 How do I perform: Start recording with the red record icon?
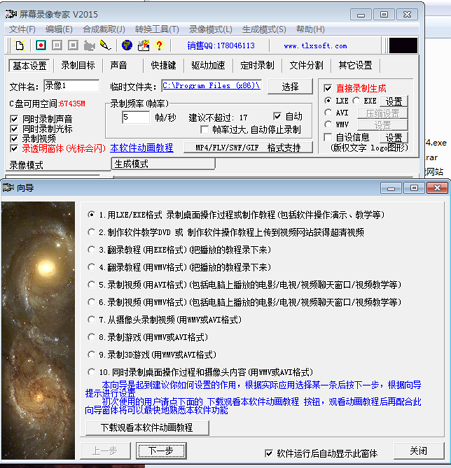(x=41, y=45)
